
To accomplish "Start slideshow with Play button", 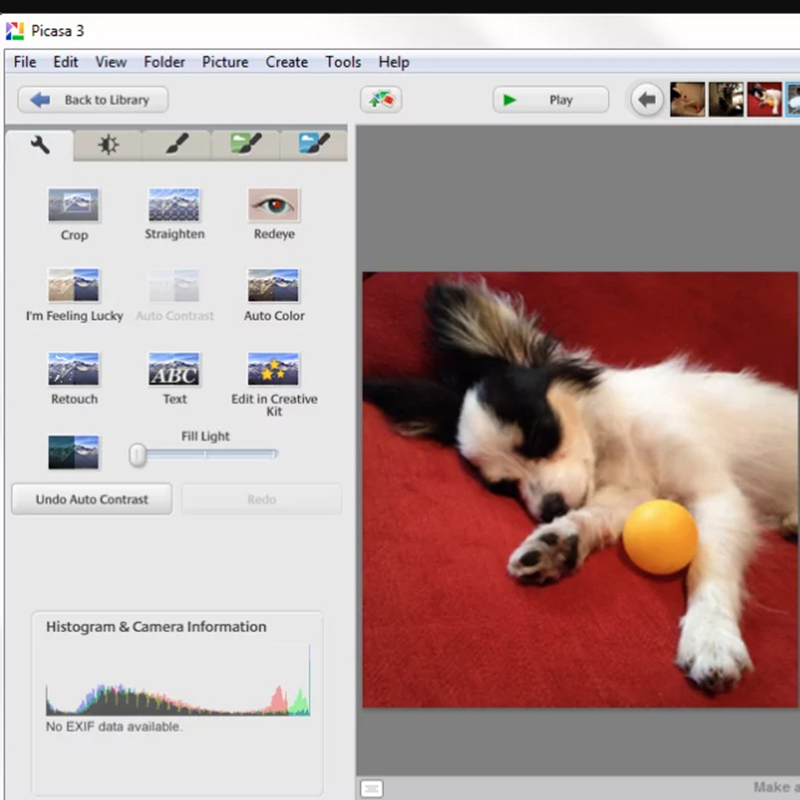I will point(550,100).
